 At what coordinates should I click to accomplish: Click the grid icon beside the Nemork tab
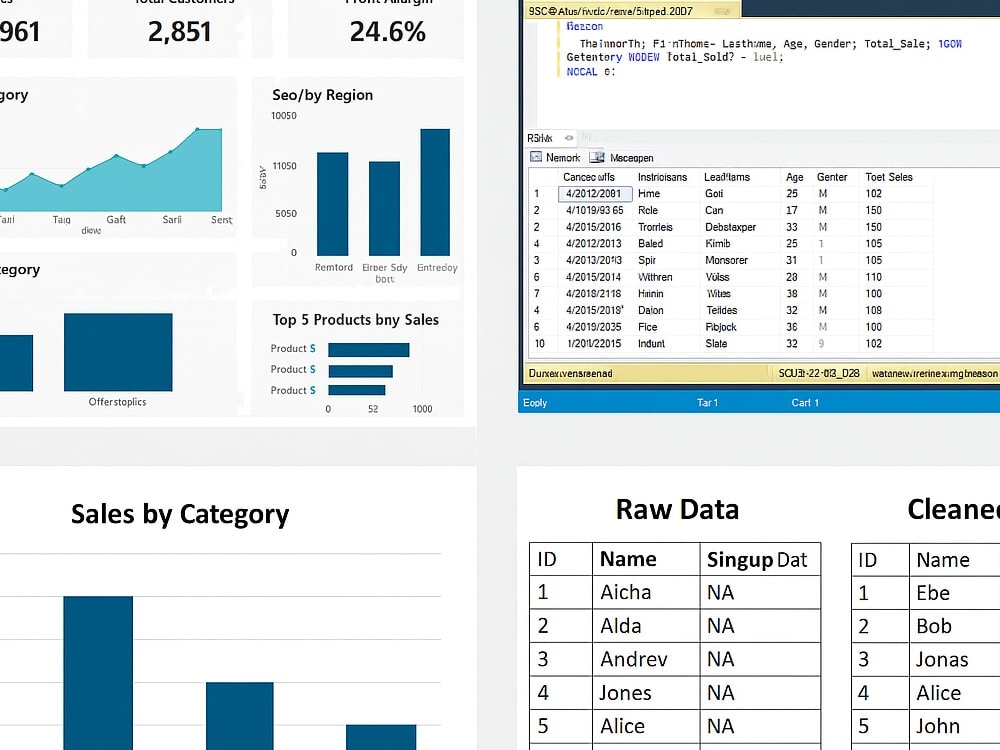(536, 157)
